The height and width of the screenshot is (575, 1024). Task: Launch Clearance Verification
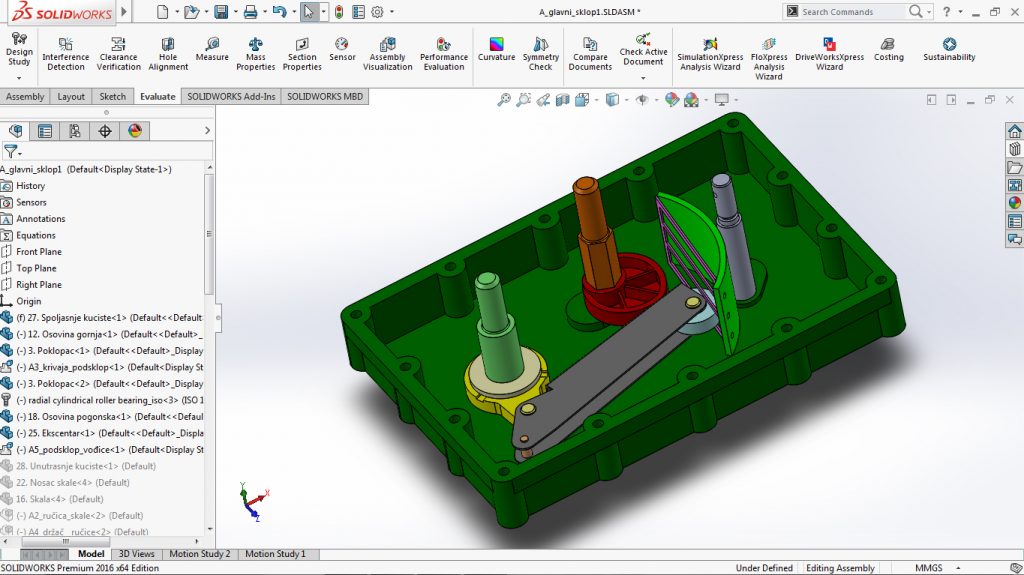click(118, 54)
